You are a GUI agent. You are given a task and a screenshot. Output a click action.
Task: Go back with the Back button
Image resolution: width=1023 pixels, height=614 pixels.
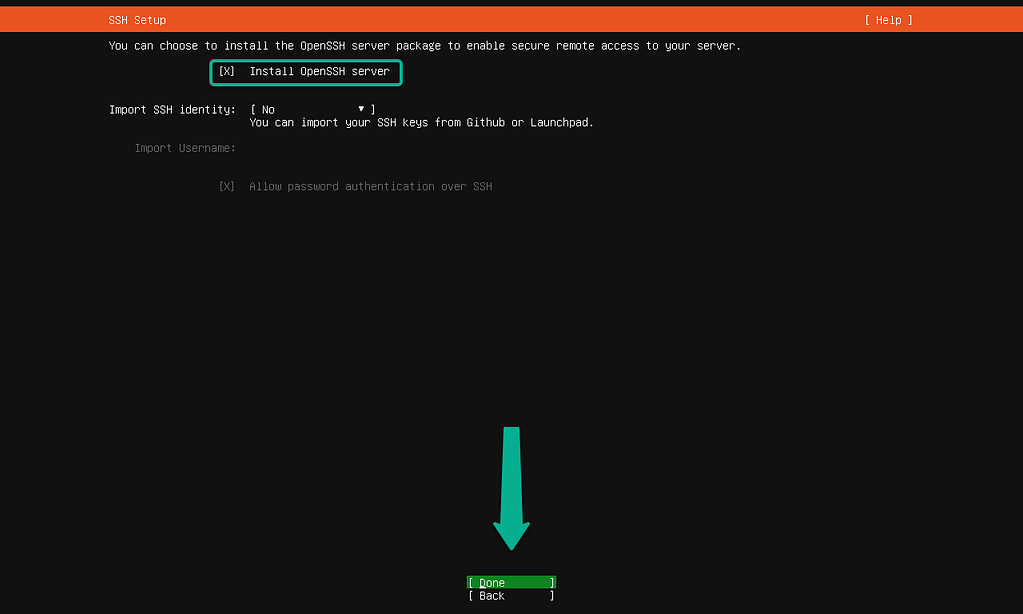coord(511,596)
